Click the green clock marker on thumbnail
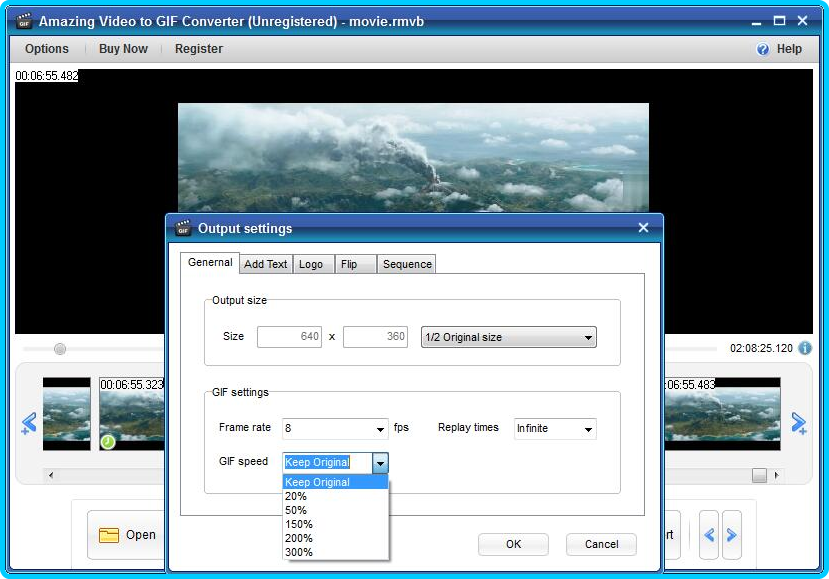The height and width of the screenshot is (579, 829). tap(108, 442)
